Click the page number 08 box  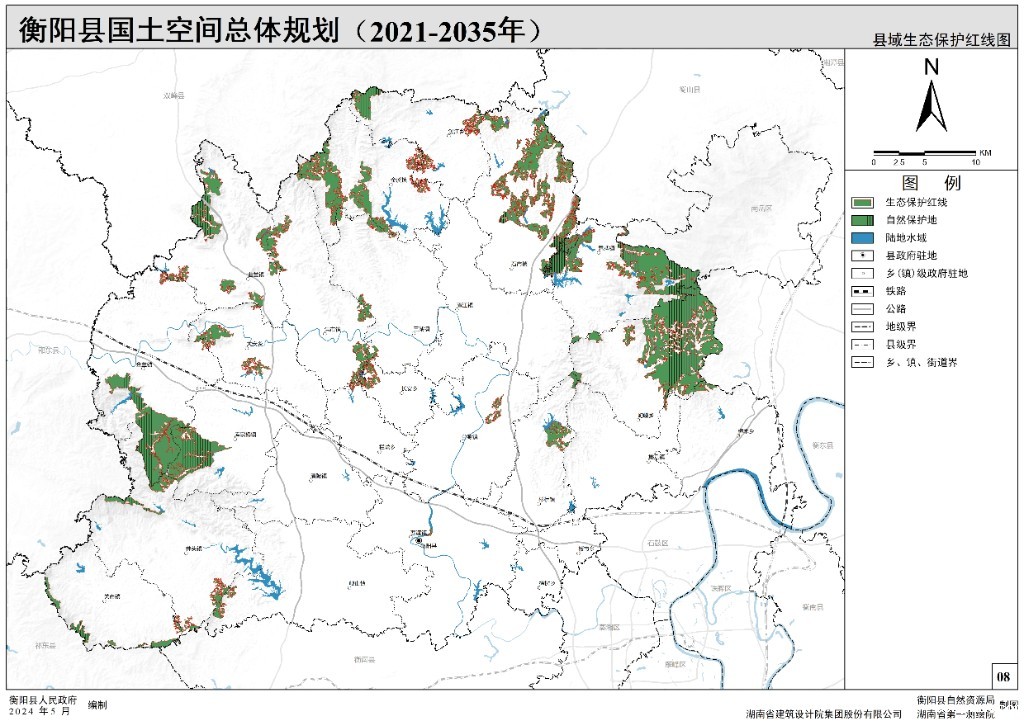point(1004,676)
